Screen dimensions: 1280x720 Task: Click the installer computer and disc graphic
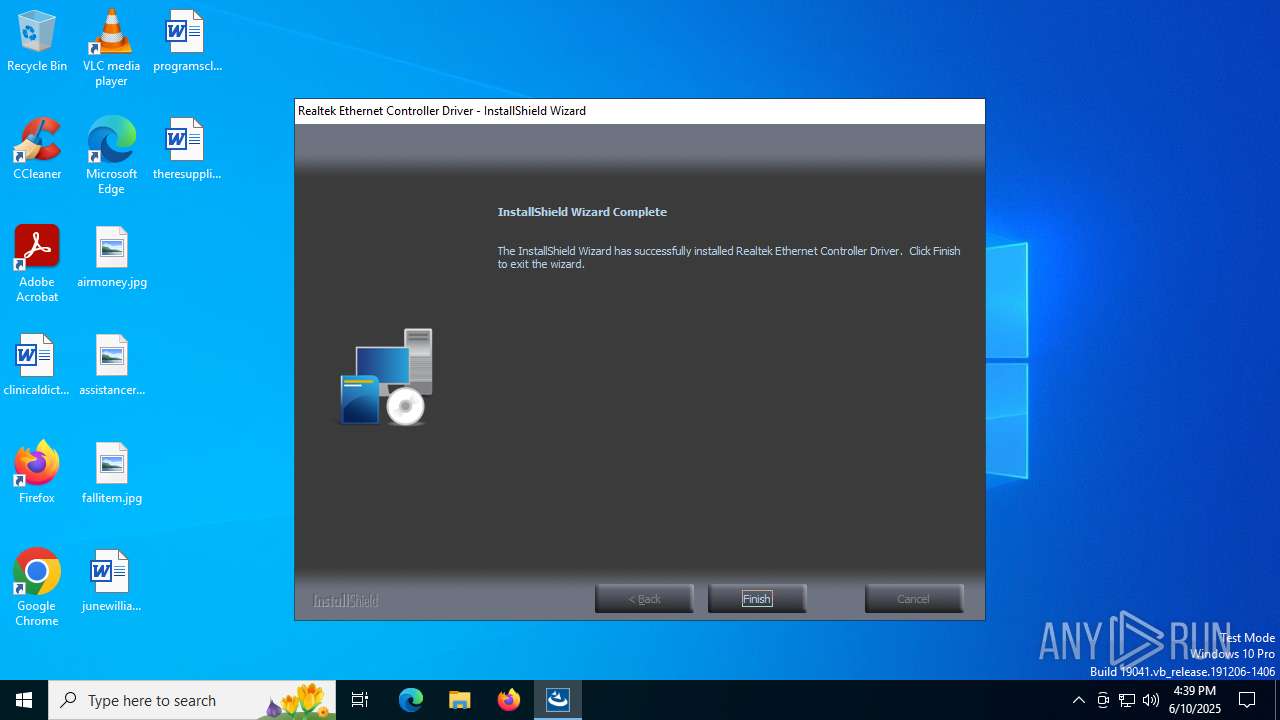(x=386, y=377)
